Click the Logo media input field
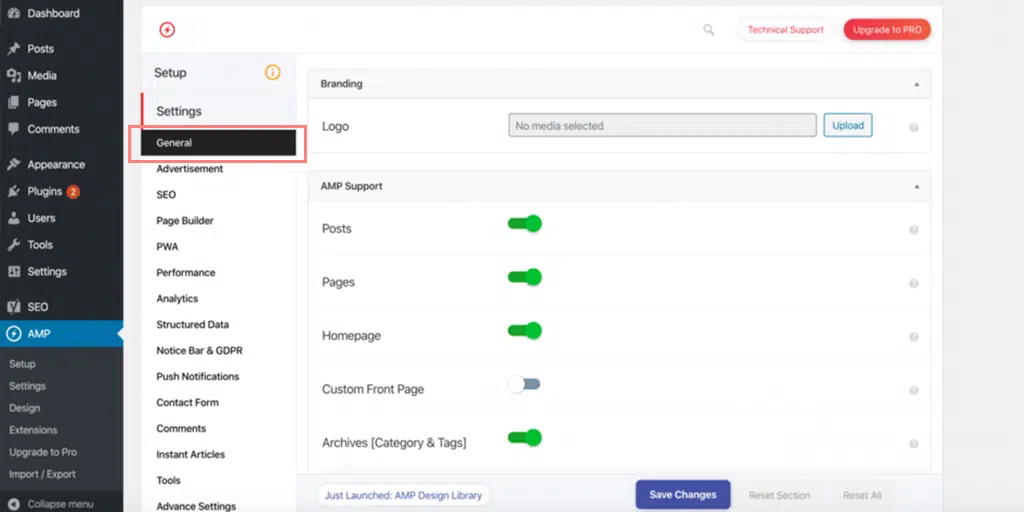Viewport: 1024px width, 512px height. [662, 126]
